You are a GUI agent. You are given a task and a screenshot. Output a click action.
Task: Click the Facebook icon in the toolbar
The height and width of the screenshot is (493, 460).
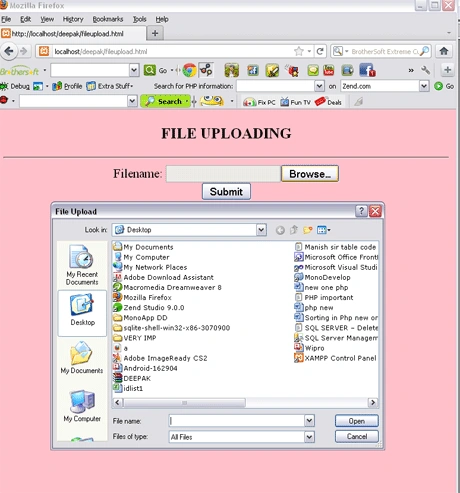click(367, 70)
